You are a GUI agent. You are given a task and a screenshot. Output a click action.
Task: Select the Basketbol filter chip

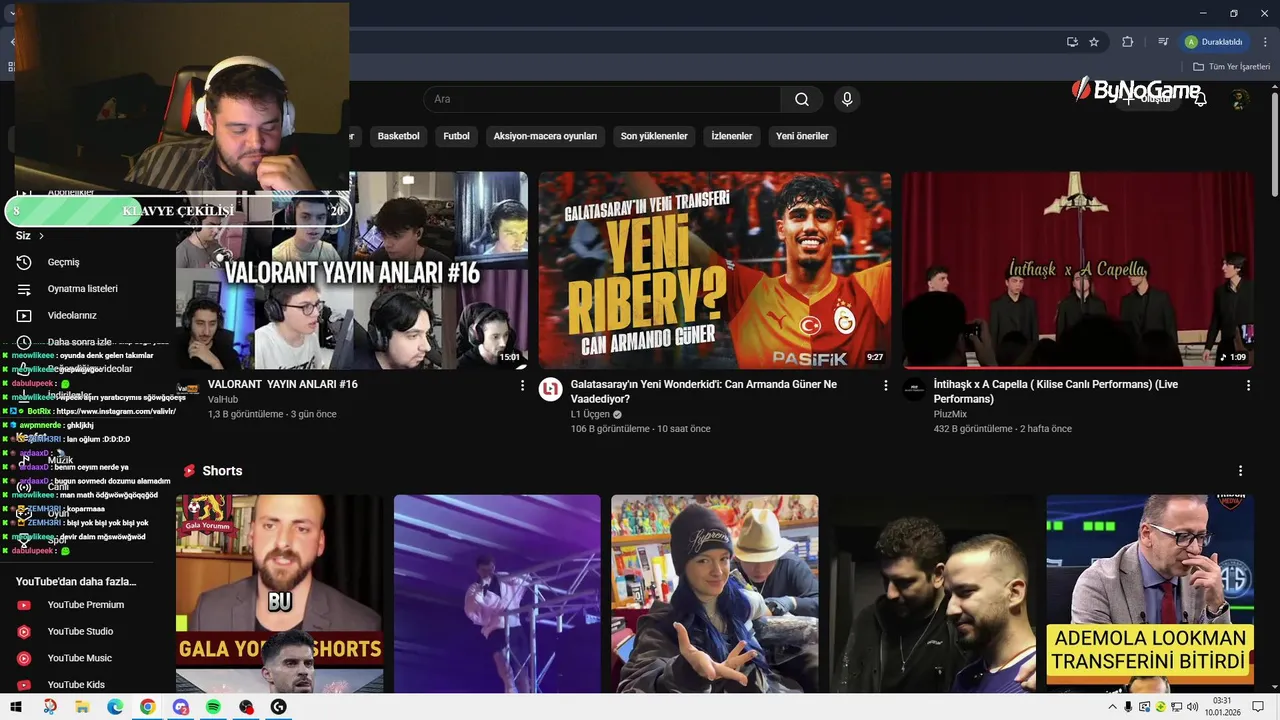(x=398, y=136)
